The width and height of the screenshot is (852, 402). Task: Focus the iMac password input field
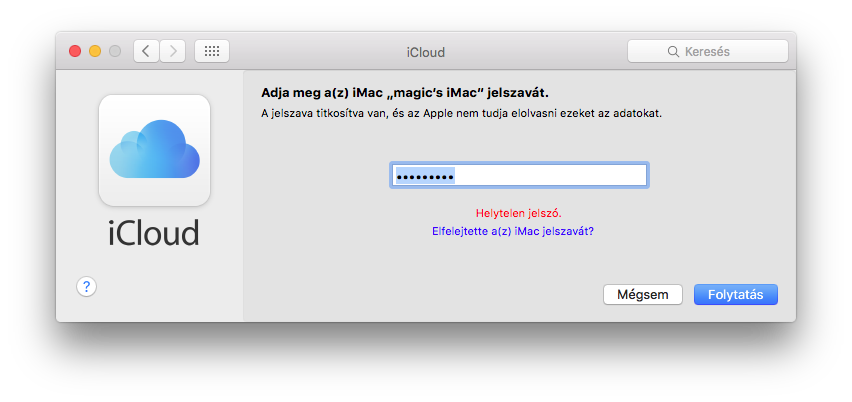click(x=550, y=176)
